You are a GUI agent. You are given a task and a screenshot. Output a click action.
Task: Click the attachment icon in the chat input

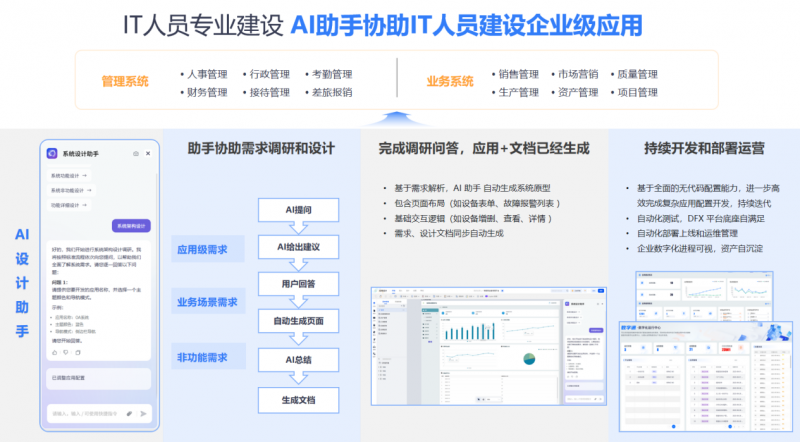130,413
